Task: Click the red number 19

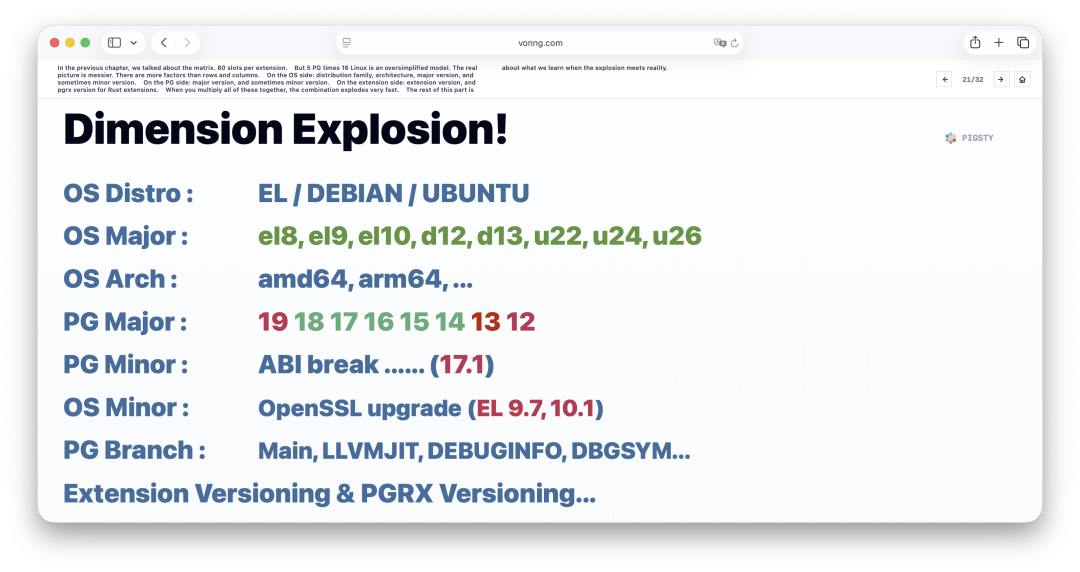Action: [273, 322]
